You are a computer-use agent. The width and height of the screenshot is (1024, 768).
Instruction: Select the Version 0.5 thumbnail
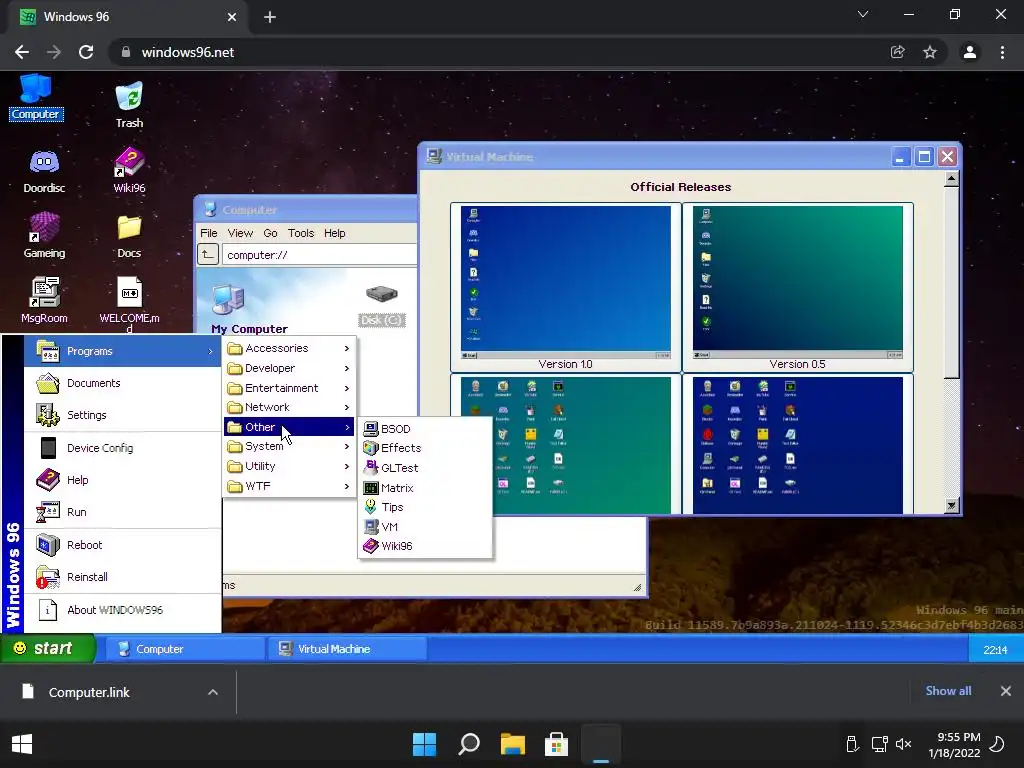click(797, 287)
